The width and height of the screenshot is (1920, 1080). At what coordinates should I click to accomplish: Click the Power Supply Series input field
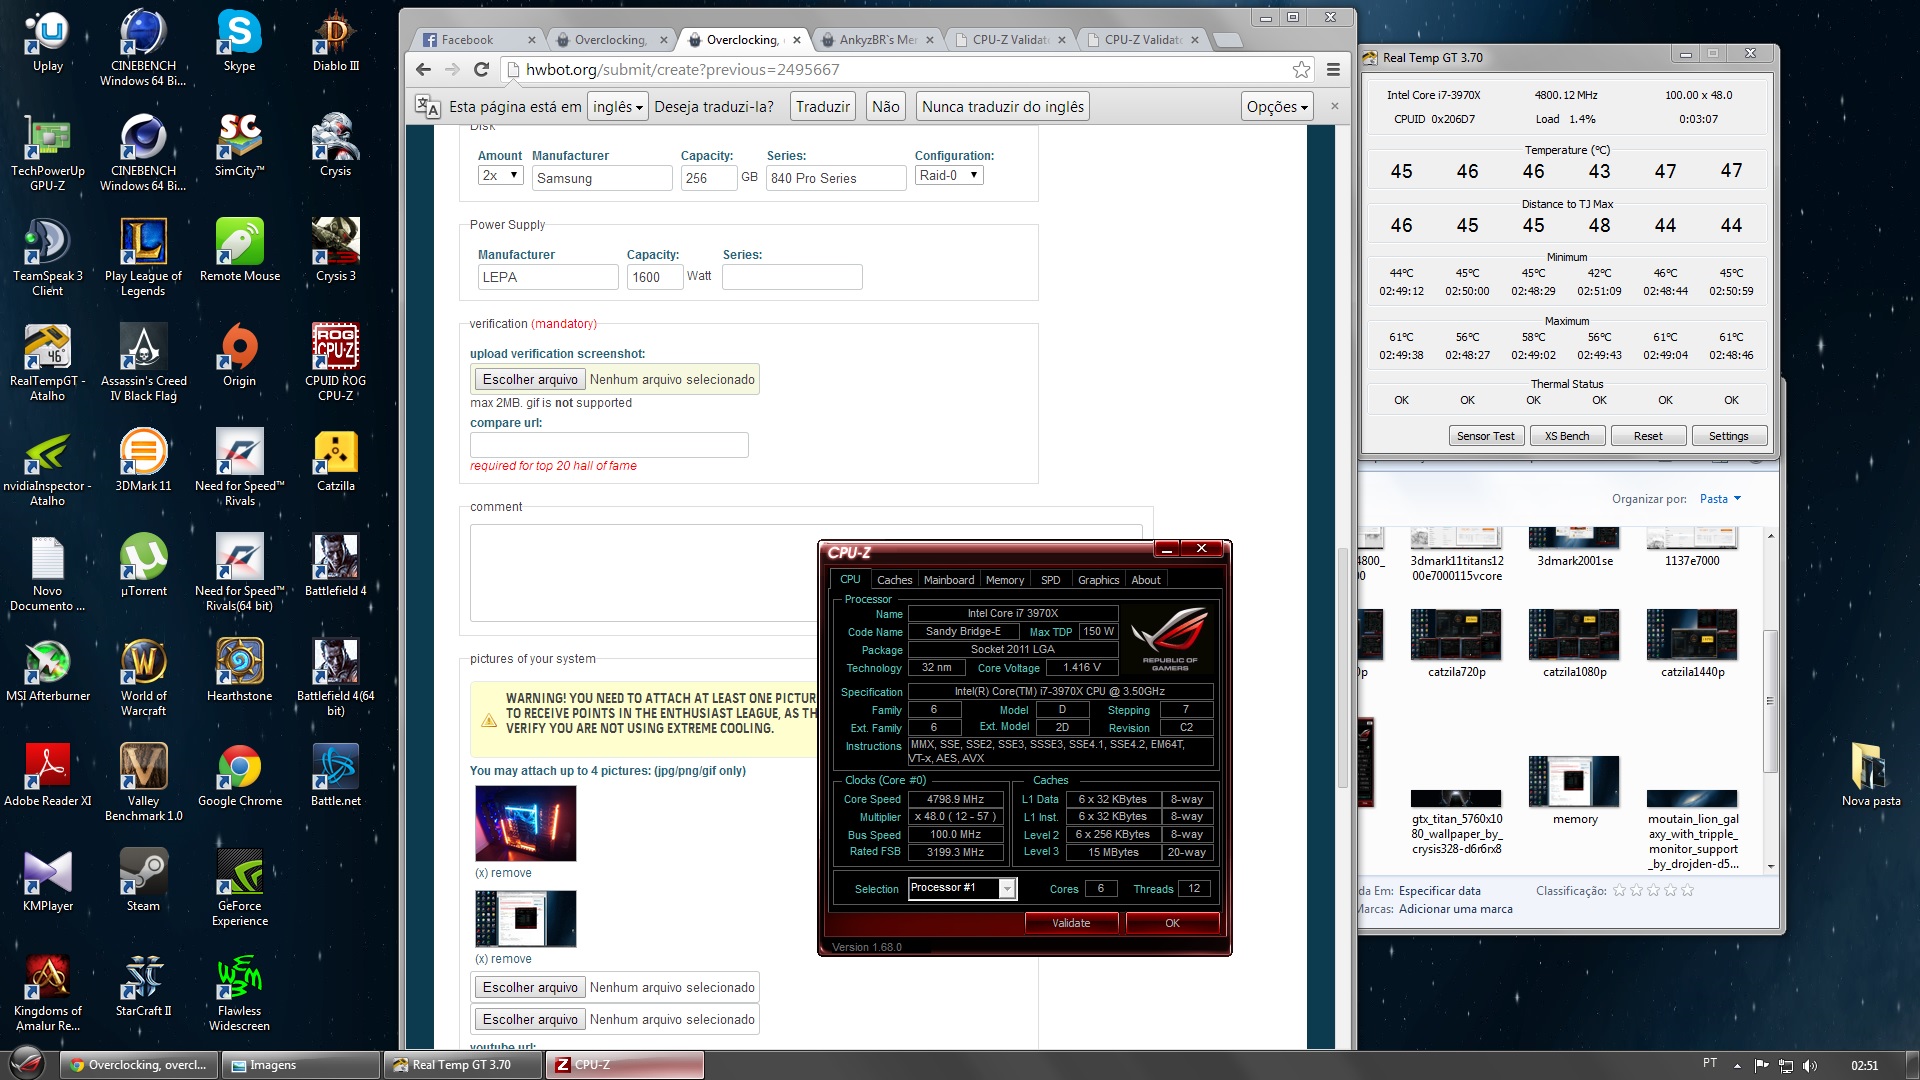coord(792,277)
